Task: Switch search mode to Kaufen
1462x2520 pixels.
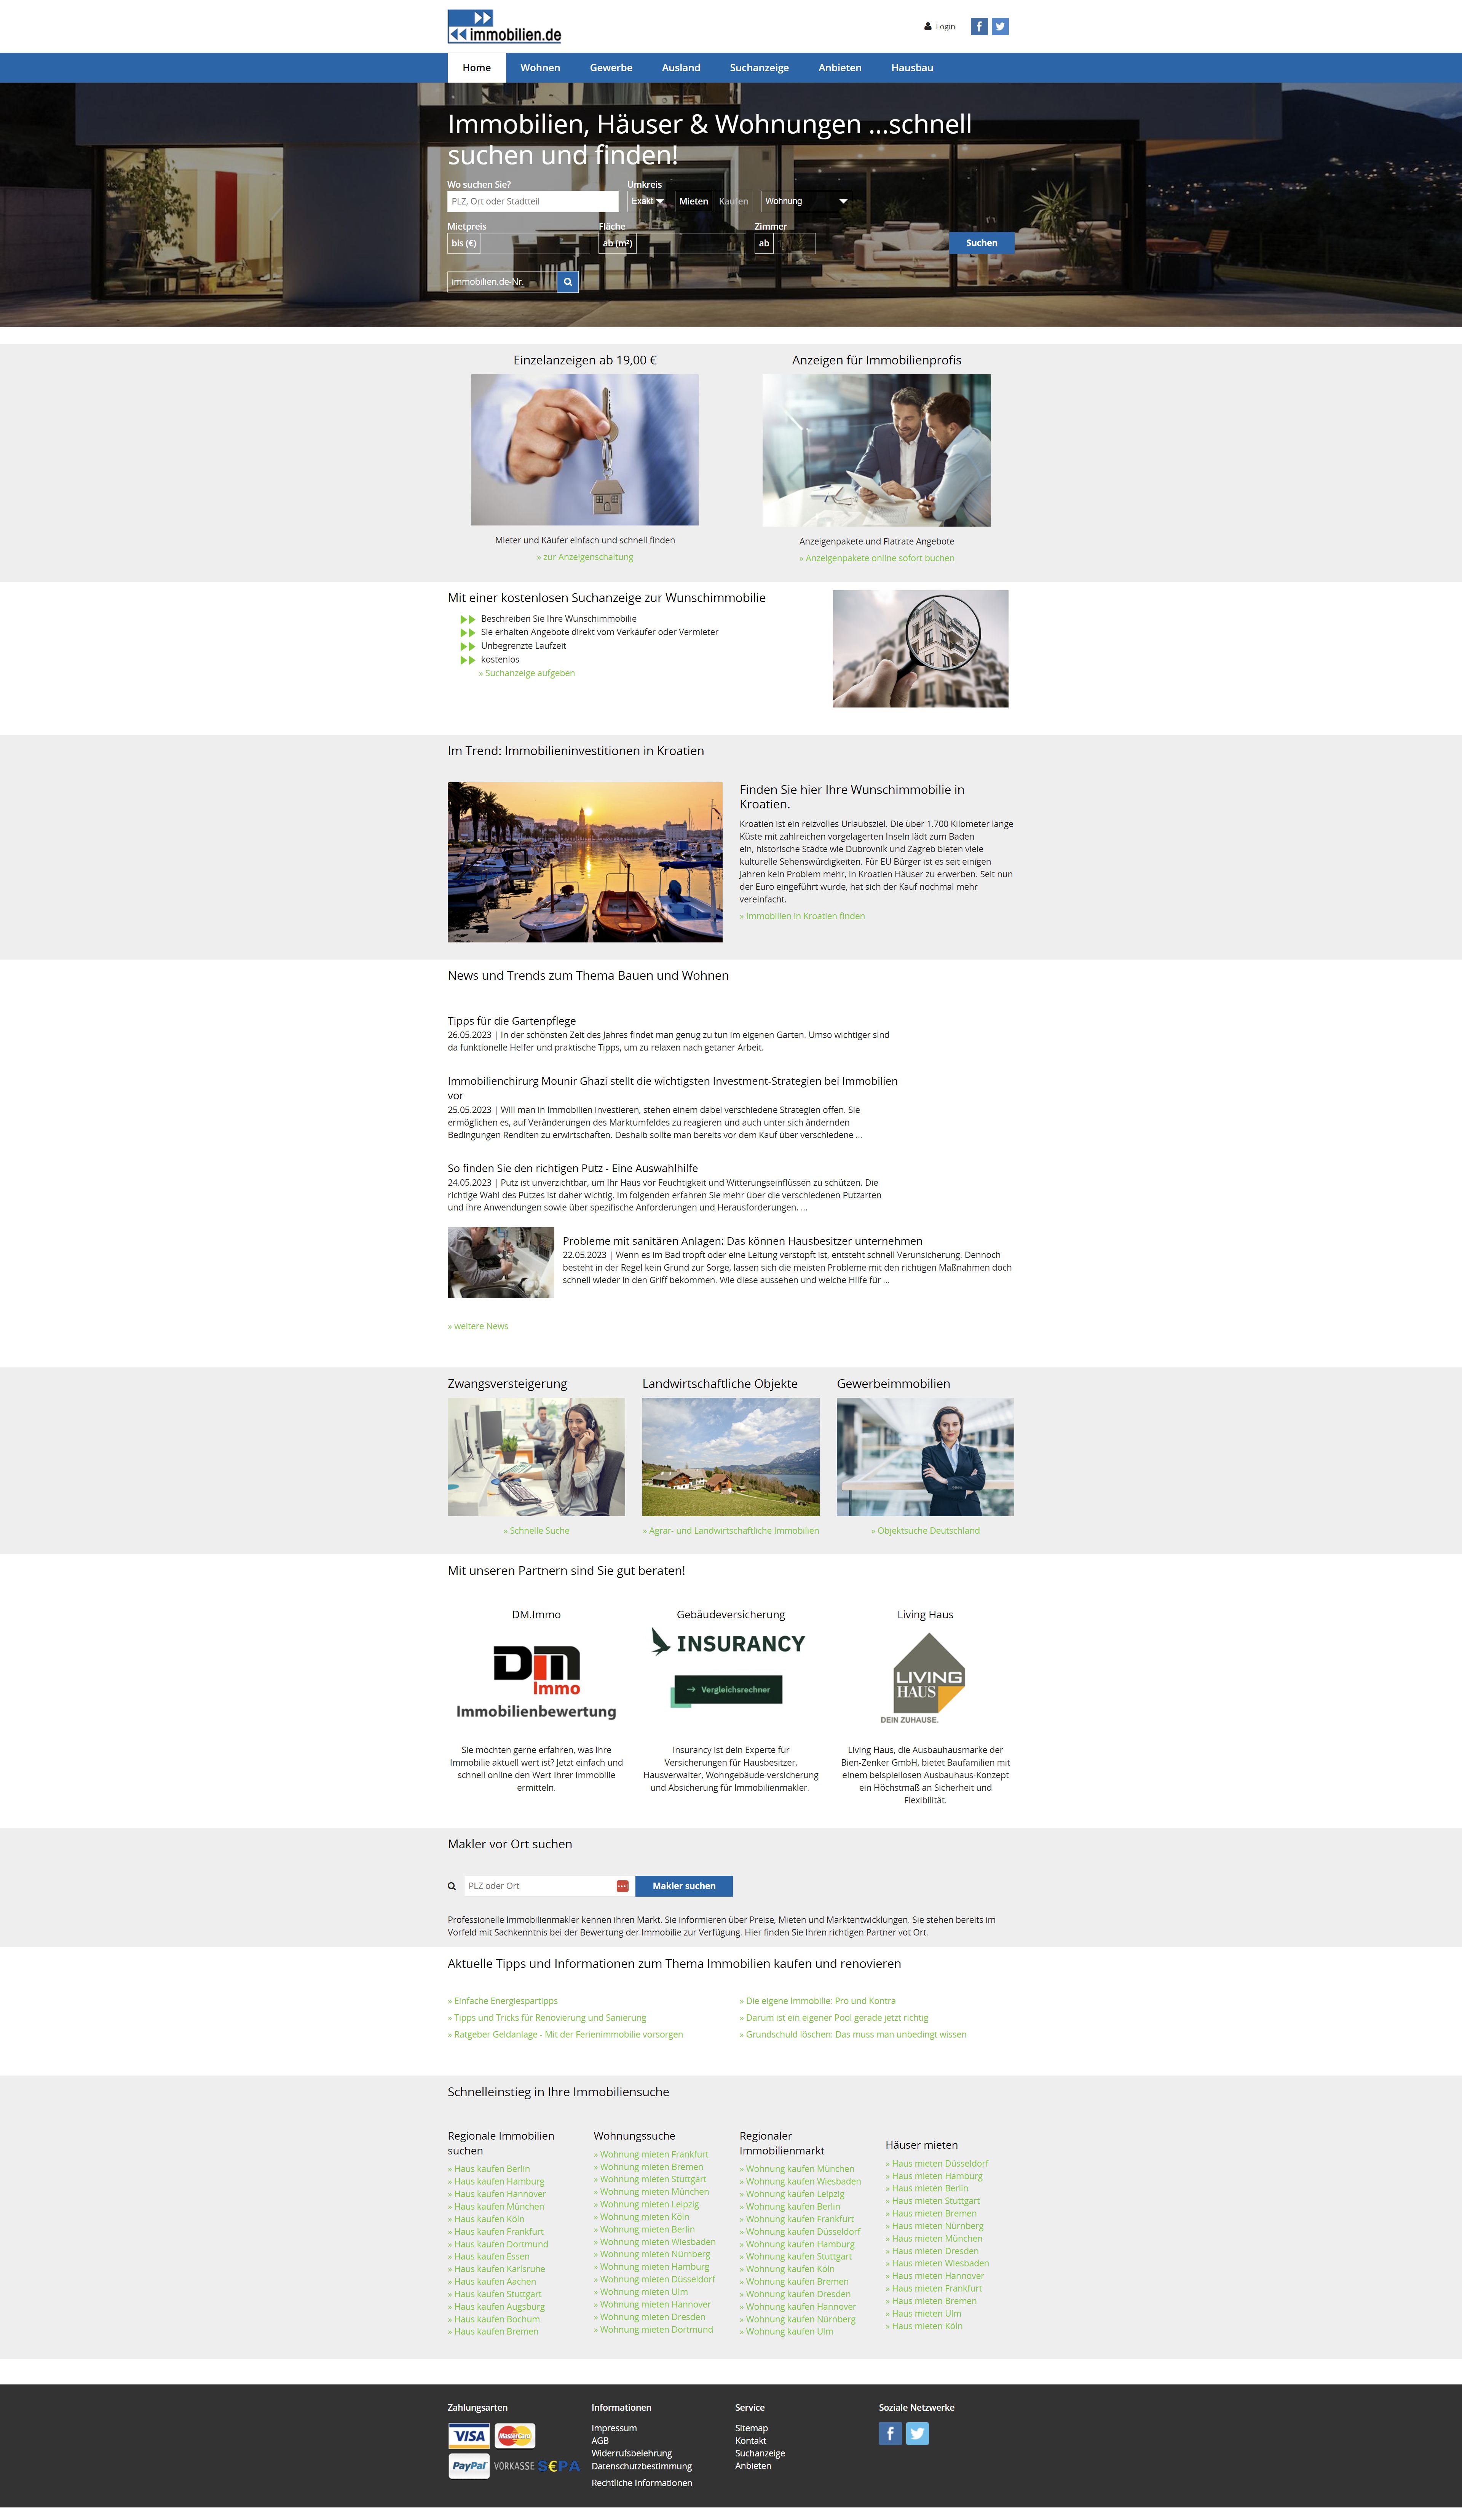Action: coord(733,202)
